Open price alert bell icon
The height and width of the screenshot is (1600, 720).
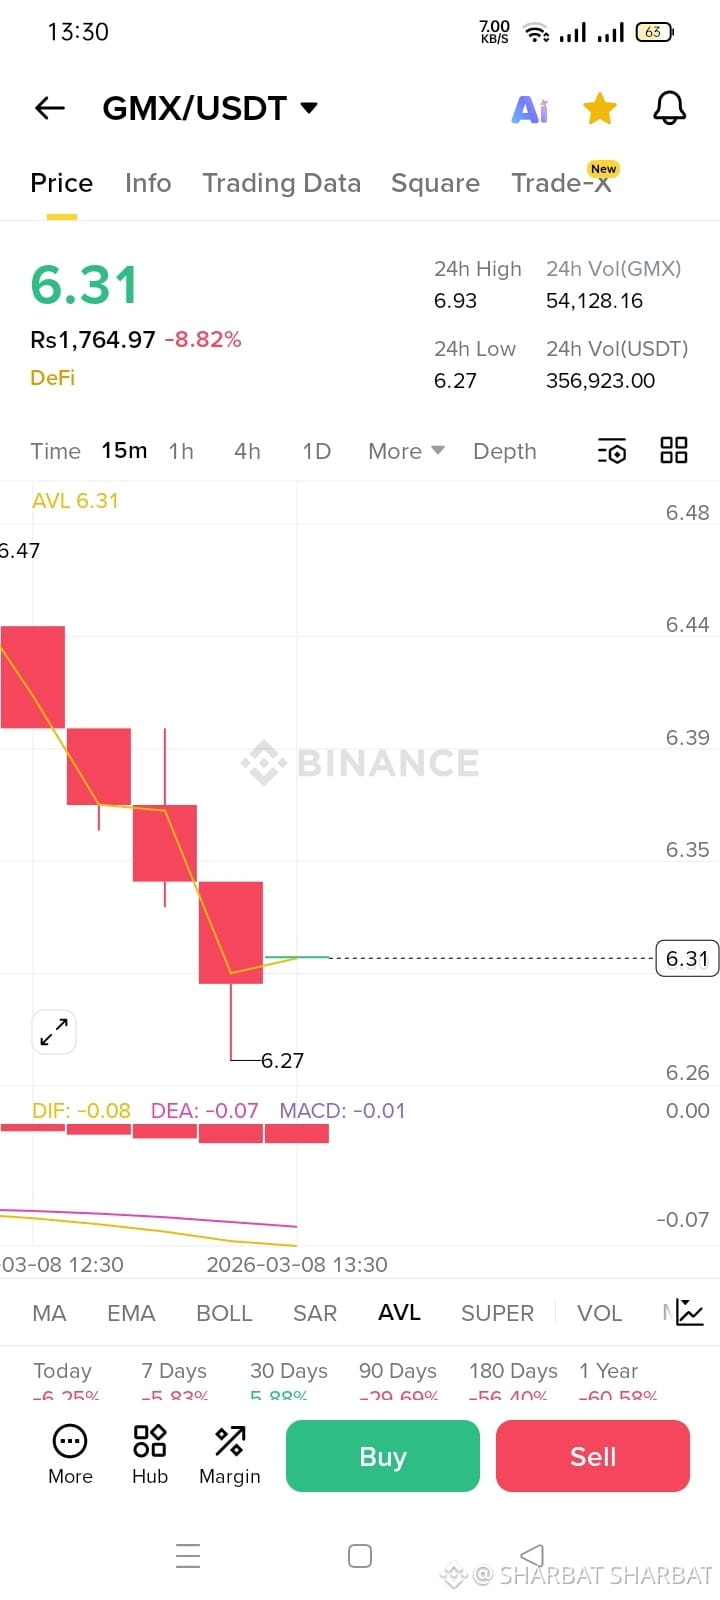pos(670,108)
